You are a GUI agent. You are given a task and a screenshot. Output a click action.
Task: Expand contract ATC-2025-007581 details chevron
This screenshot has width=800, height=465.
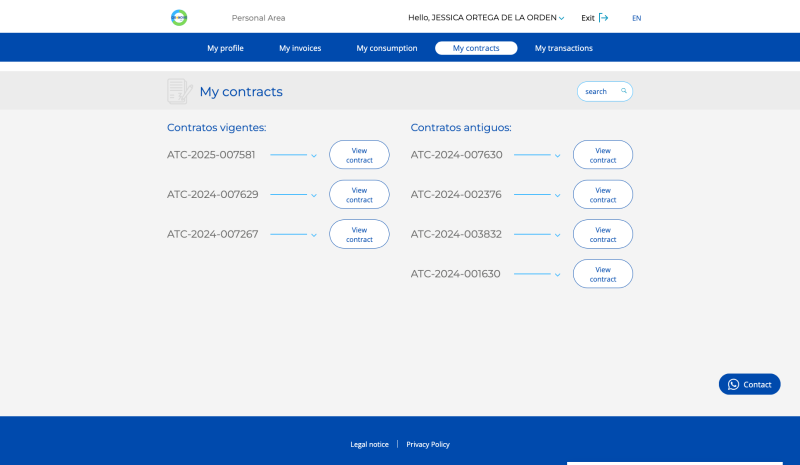[x=314, y=156]
